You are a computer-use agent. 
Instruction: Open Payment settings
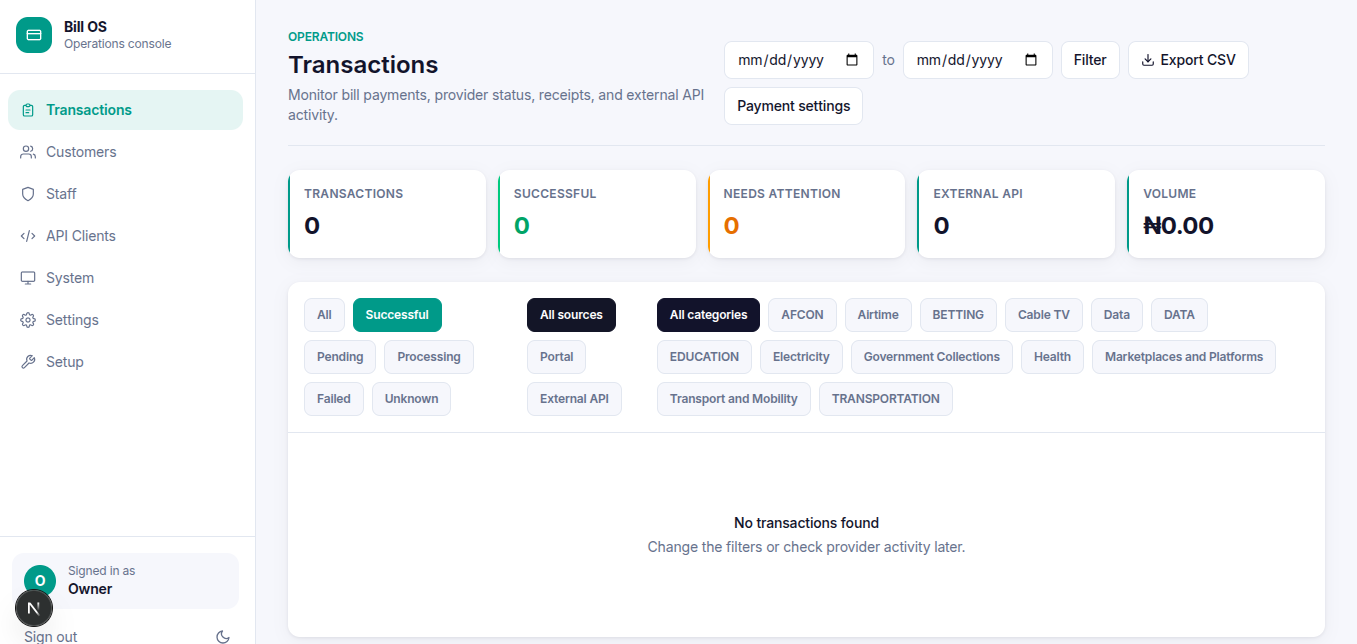coord(793,106)
